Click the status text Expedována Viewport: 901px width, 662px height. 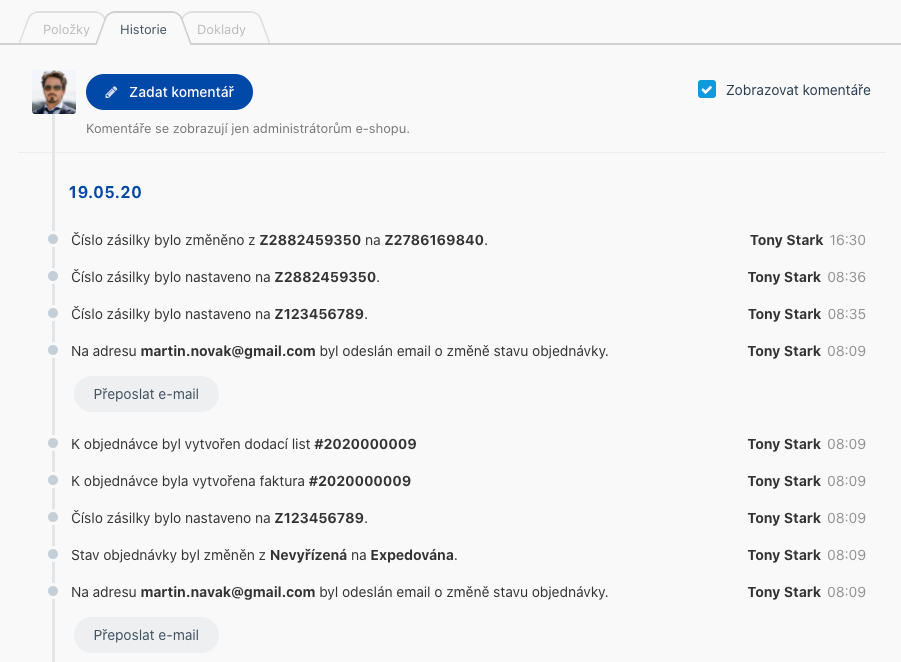412,555
